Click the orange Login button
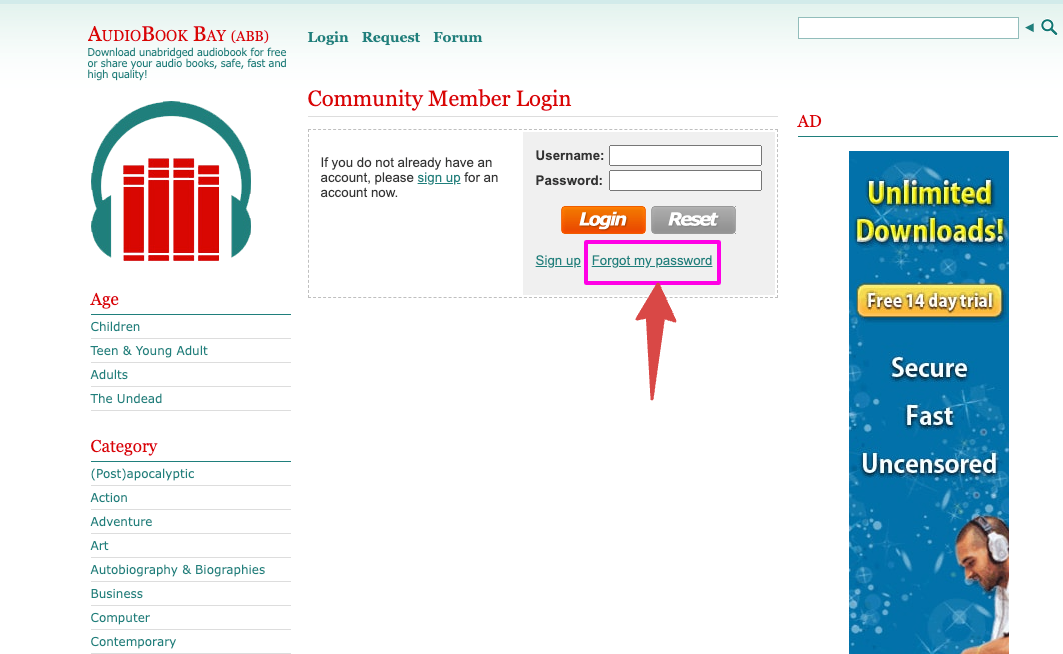1063x654 pixels. click(603, 220)
